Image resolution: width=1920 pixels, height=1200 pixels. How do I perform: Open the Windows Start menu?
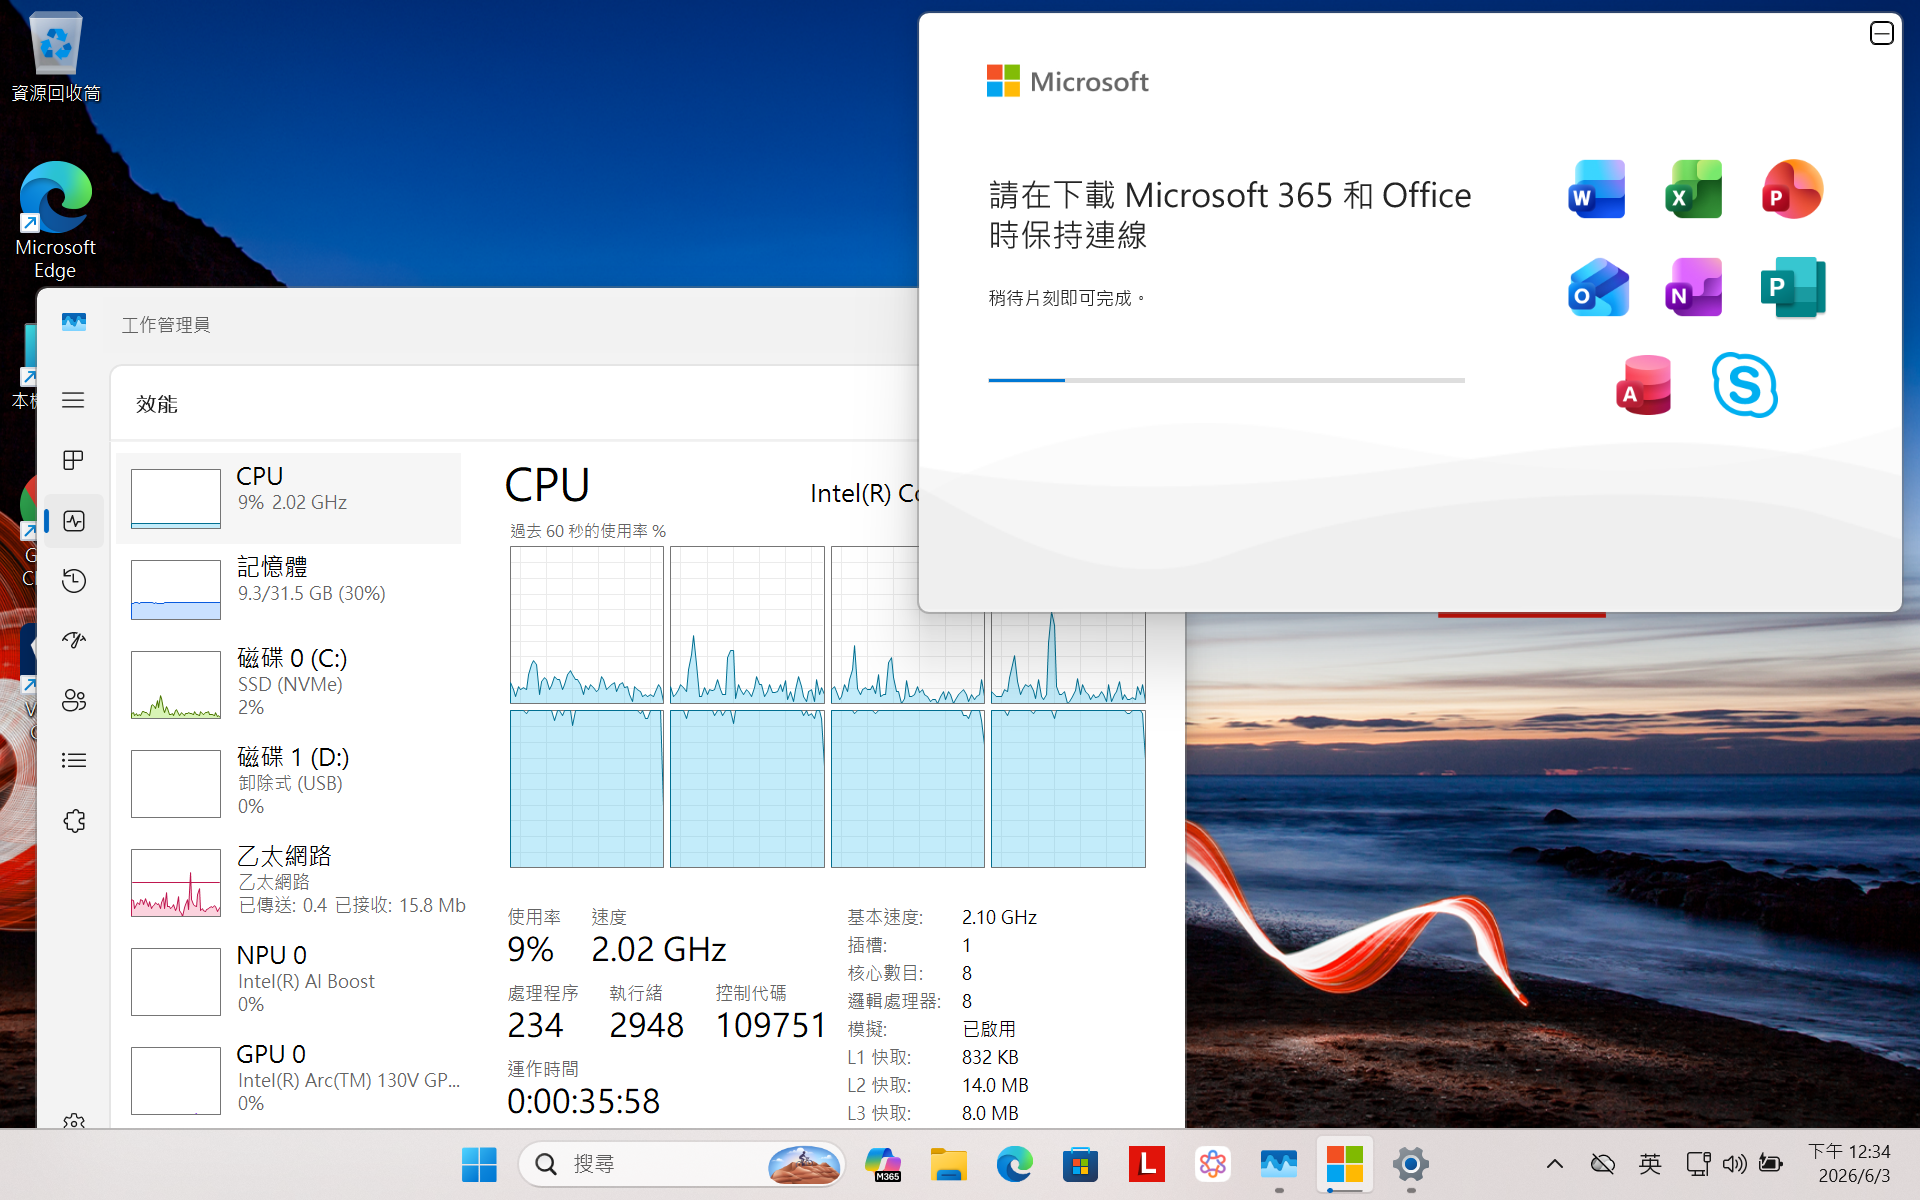[479, 1164]
